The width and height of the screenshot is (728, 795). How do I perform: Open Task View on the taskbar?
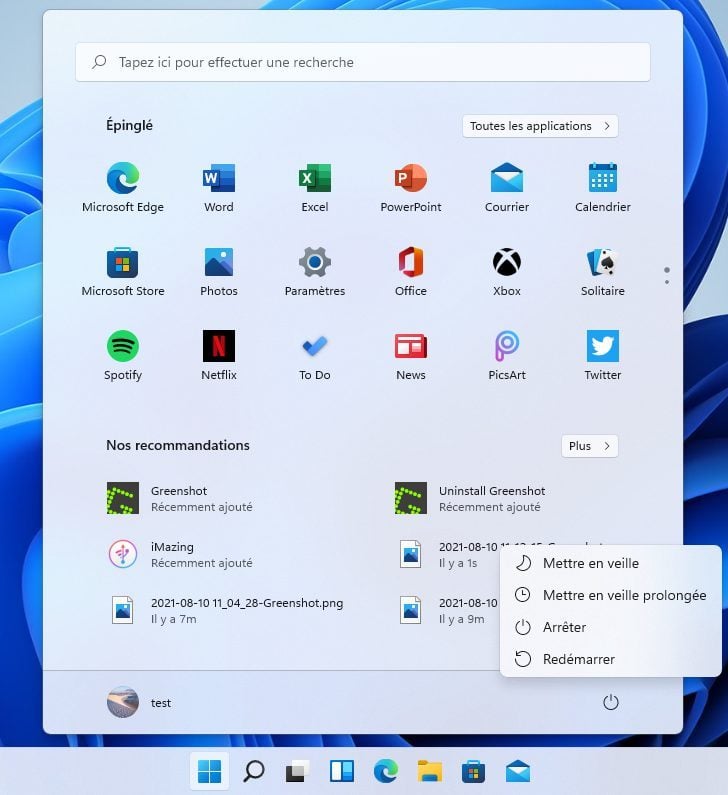(x=298, y=771)
